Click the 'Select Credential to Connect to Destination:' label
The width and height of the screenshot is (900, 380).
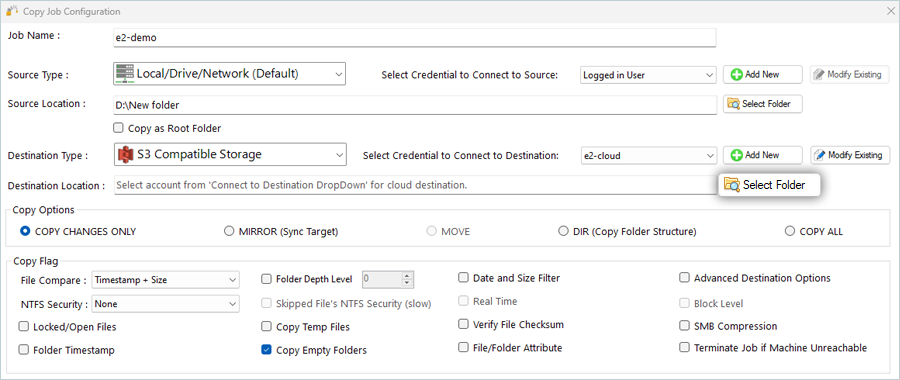[x=460, y=155]
